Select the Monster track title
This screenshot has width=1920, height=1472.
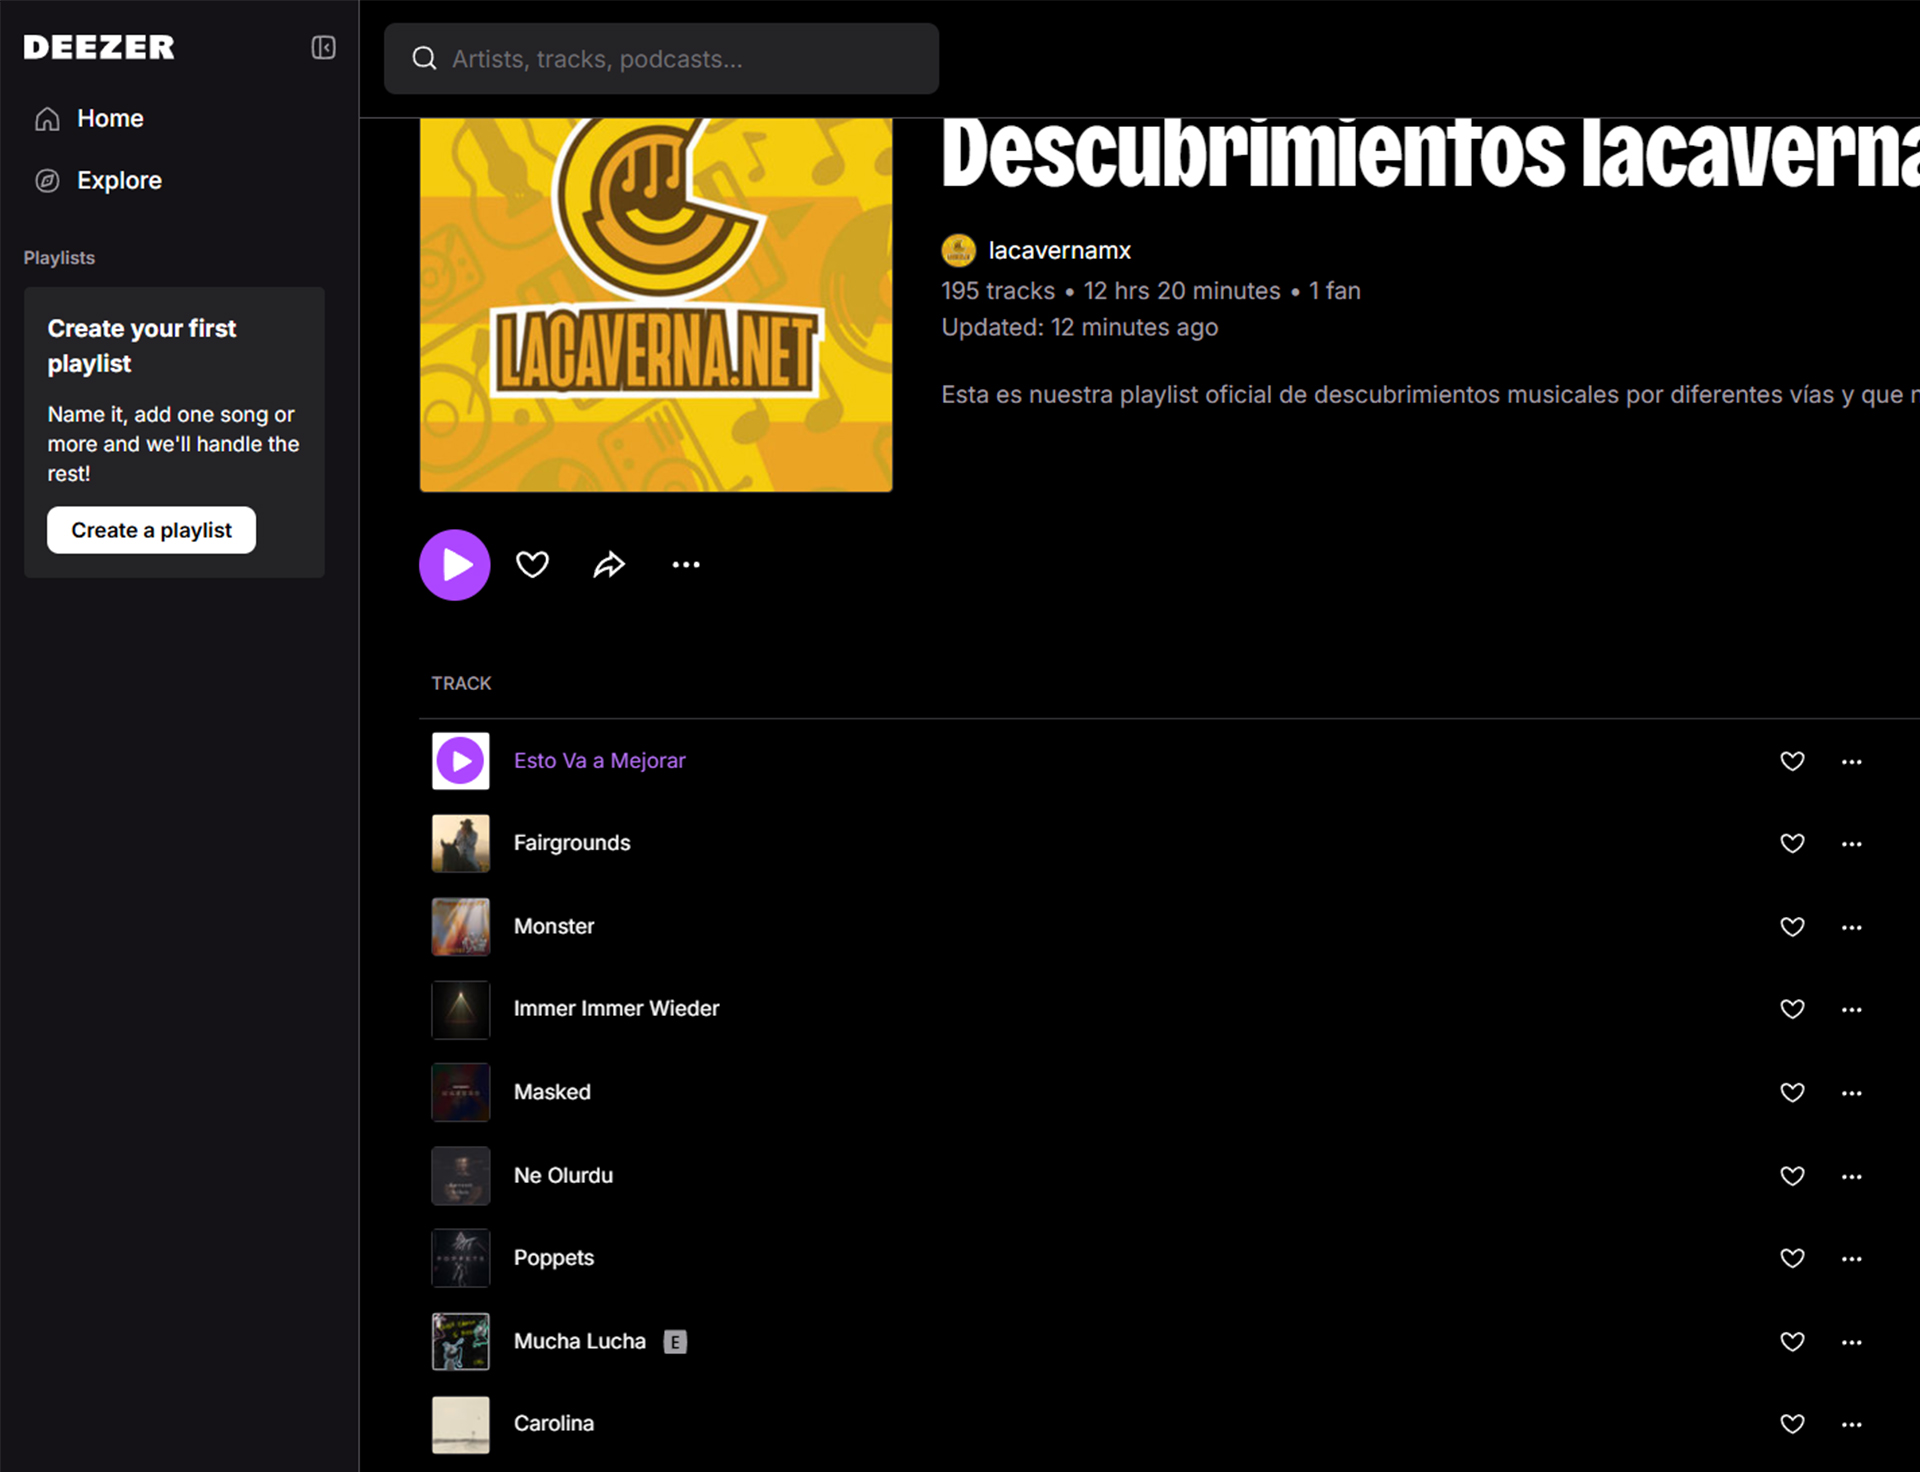pos(554,926)
